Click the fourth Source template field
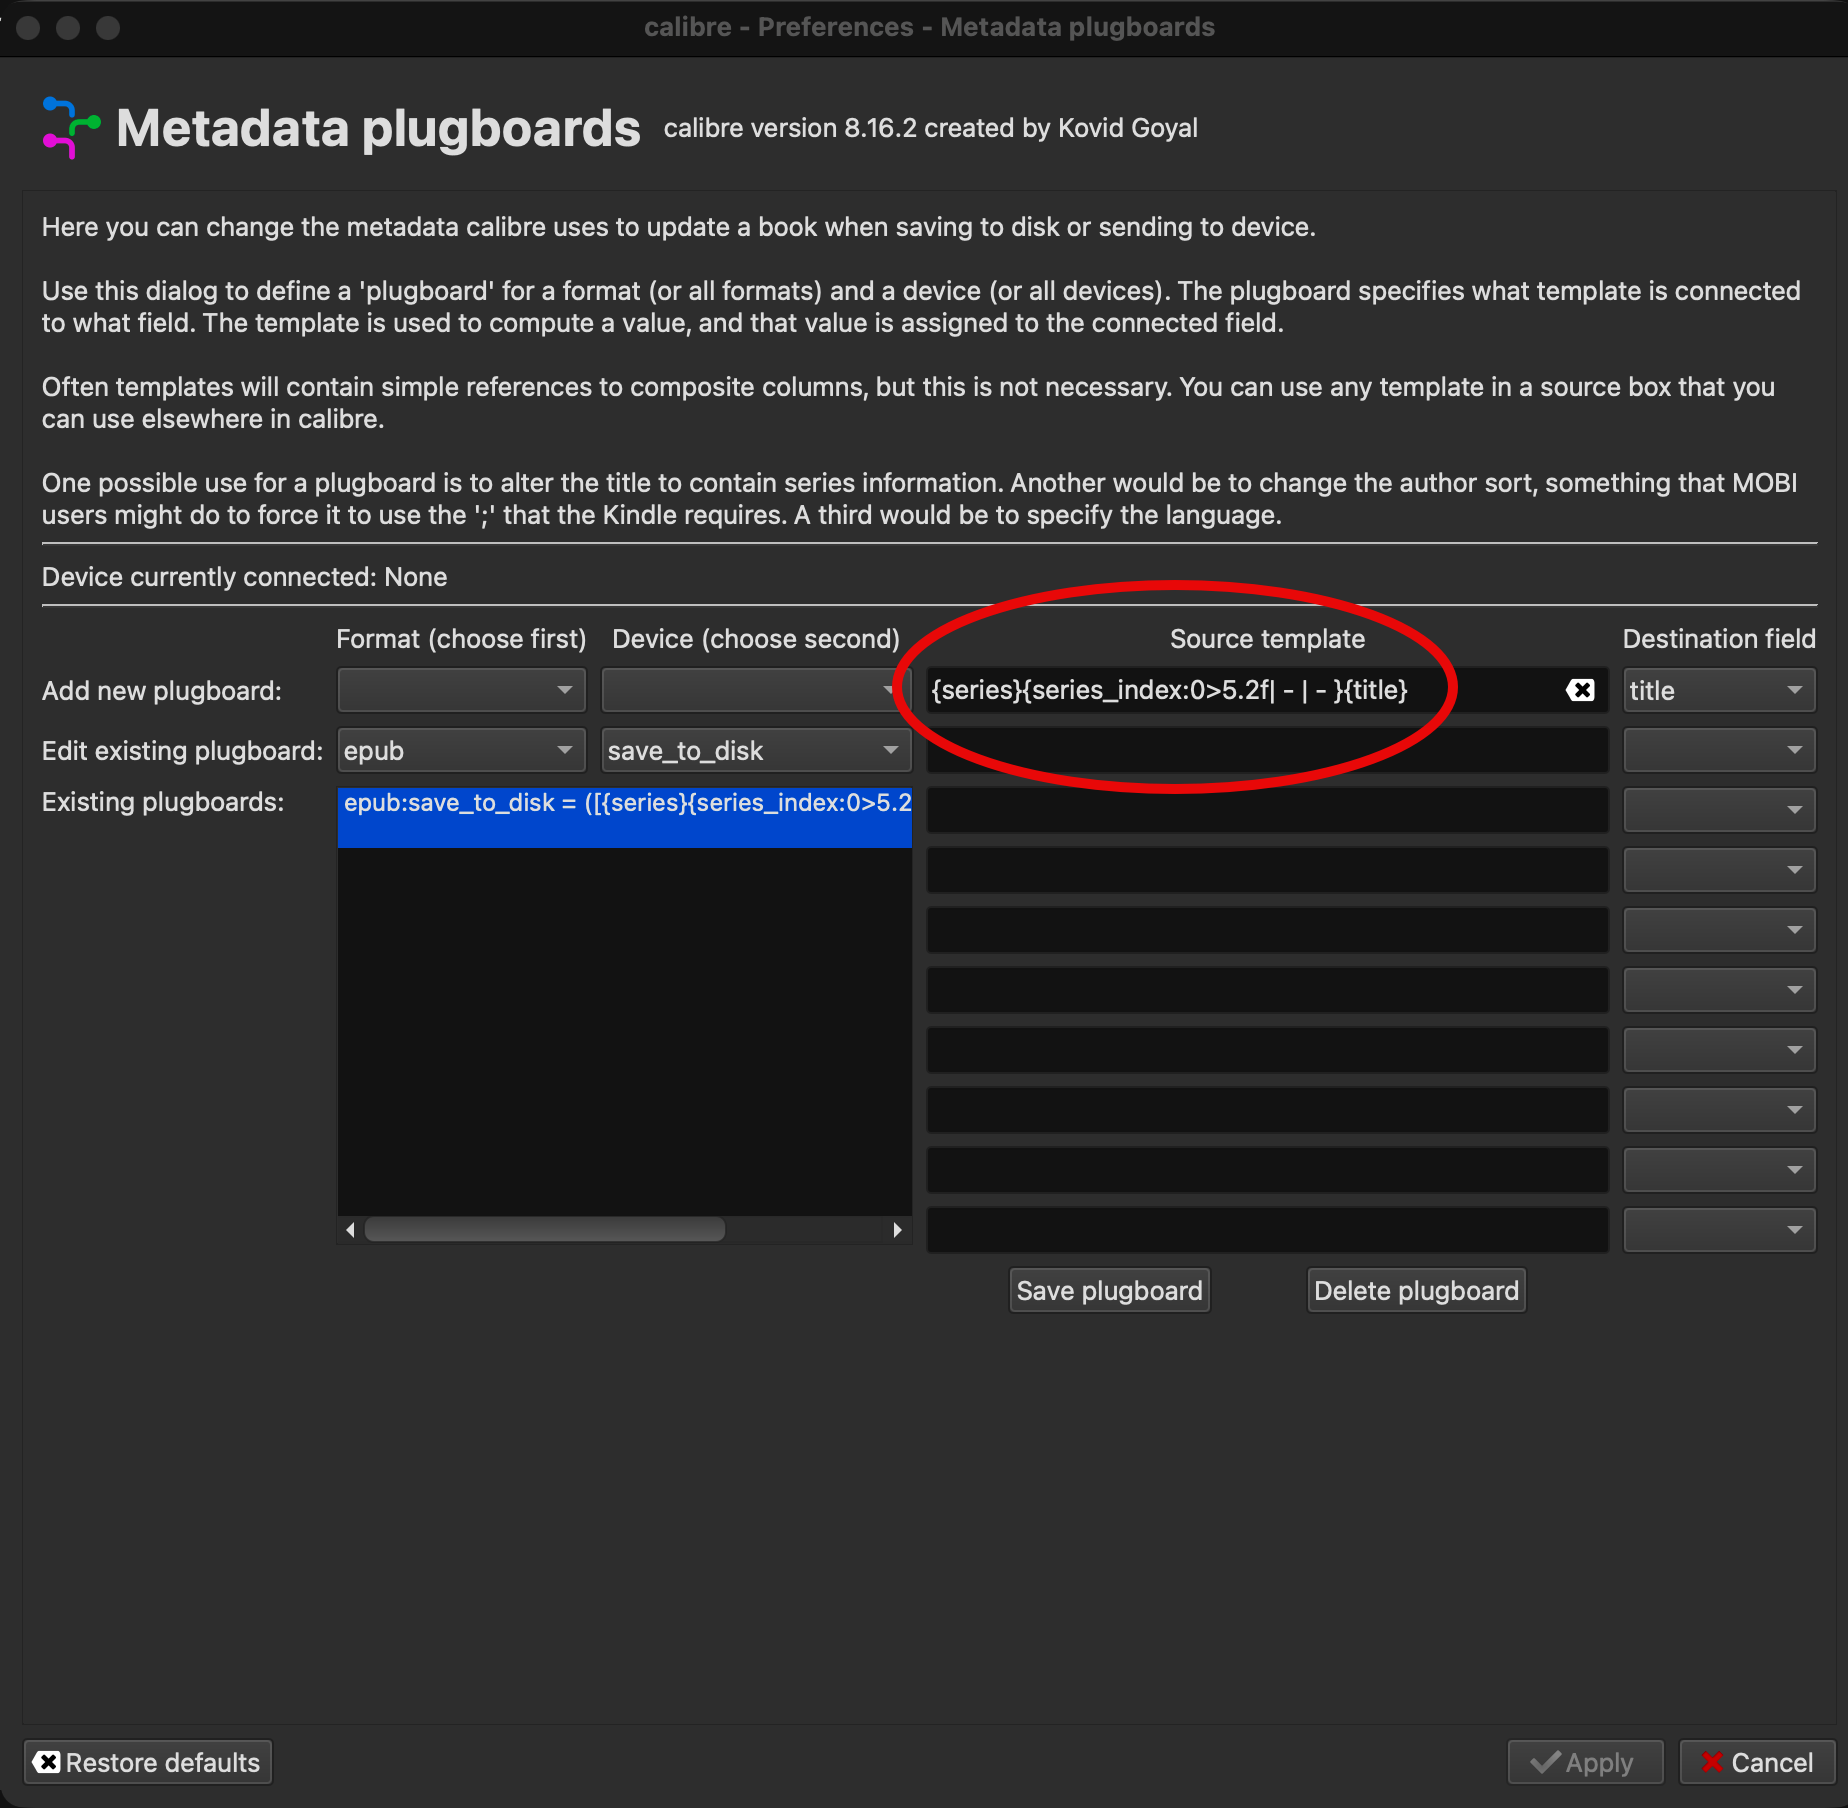The image size is (1848, 1808). click(1267, 870)
